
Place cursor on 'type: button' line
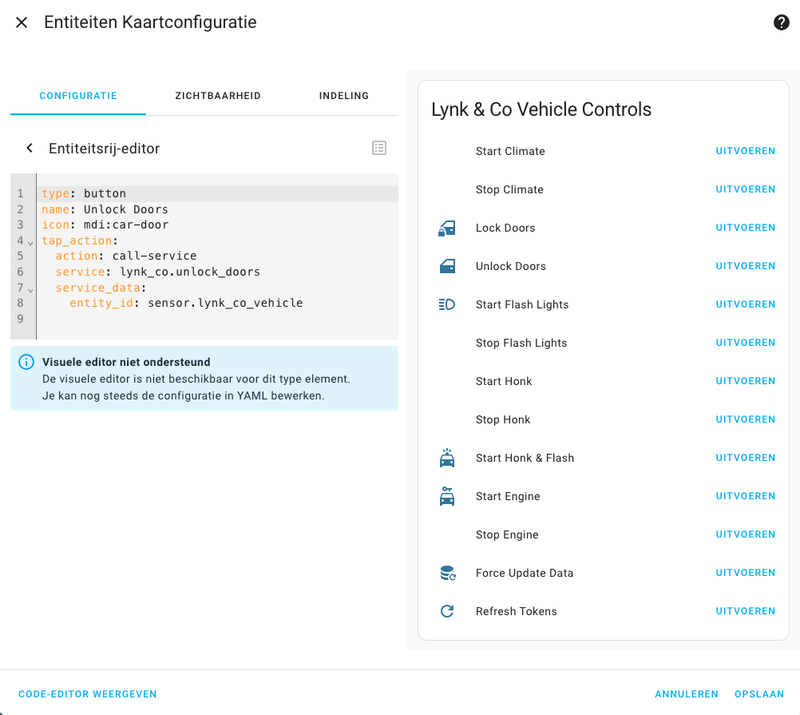point(219,193)
